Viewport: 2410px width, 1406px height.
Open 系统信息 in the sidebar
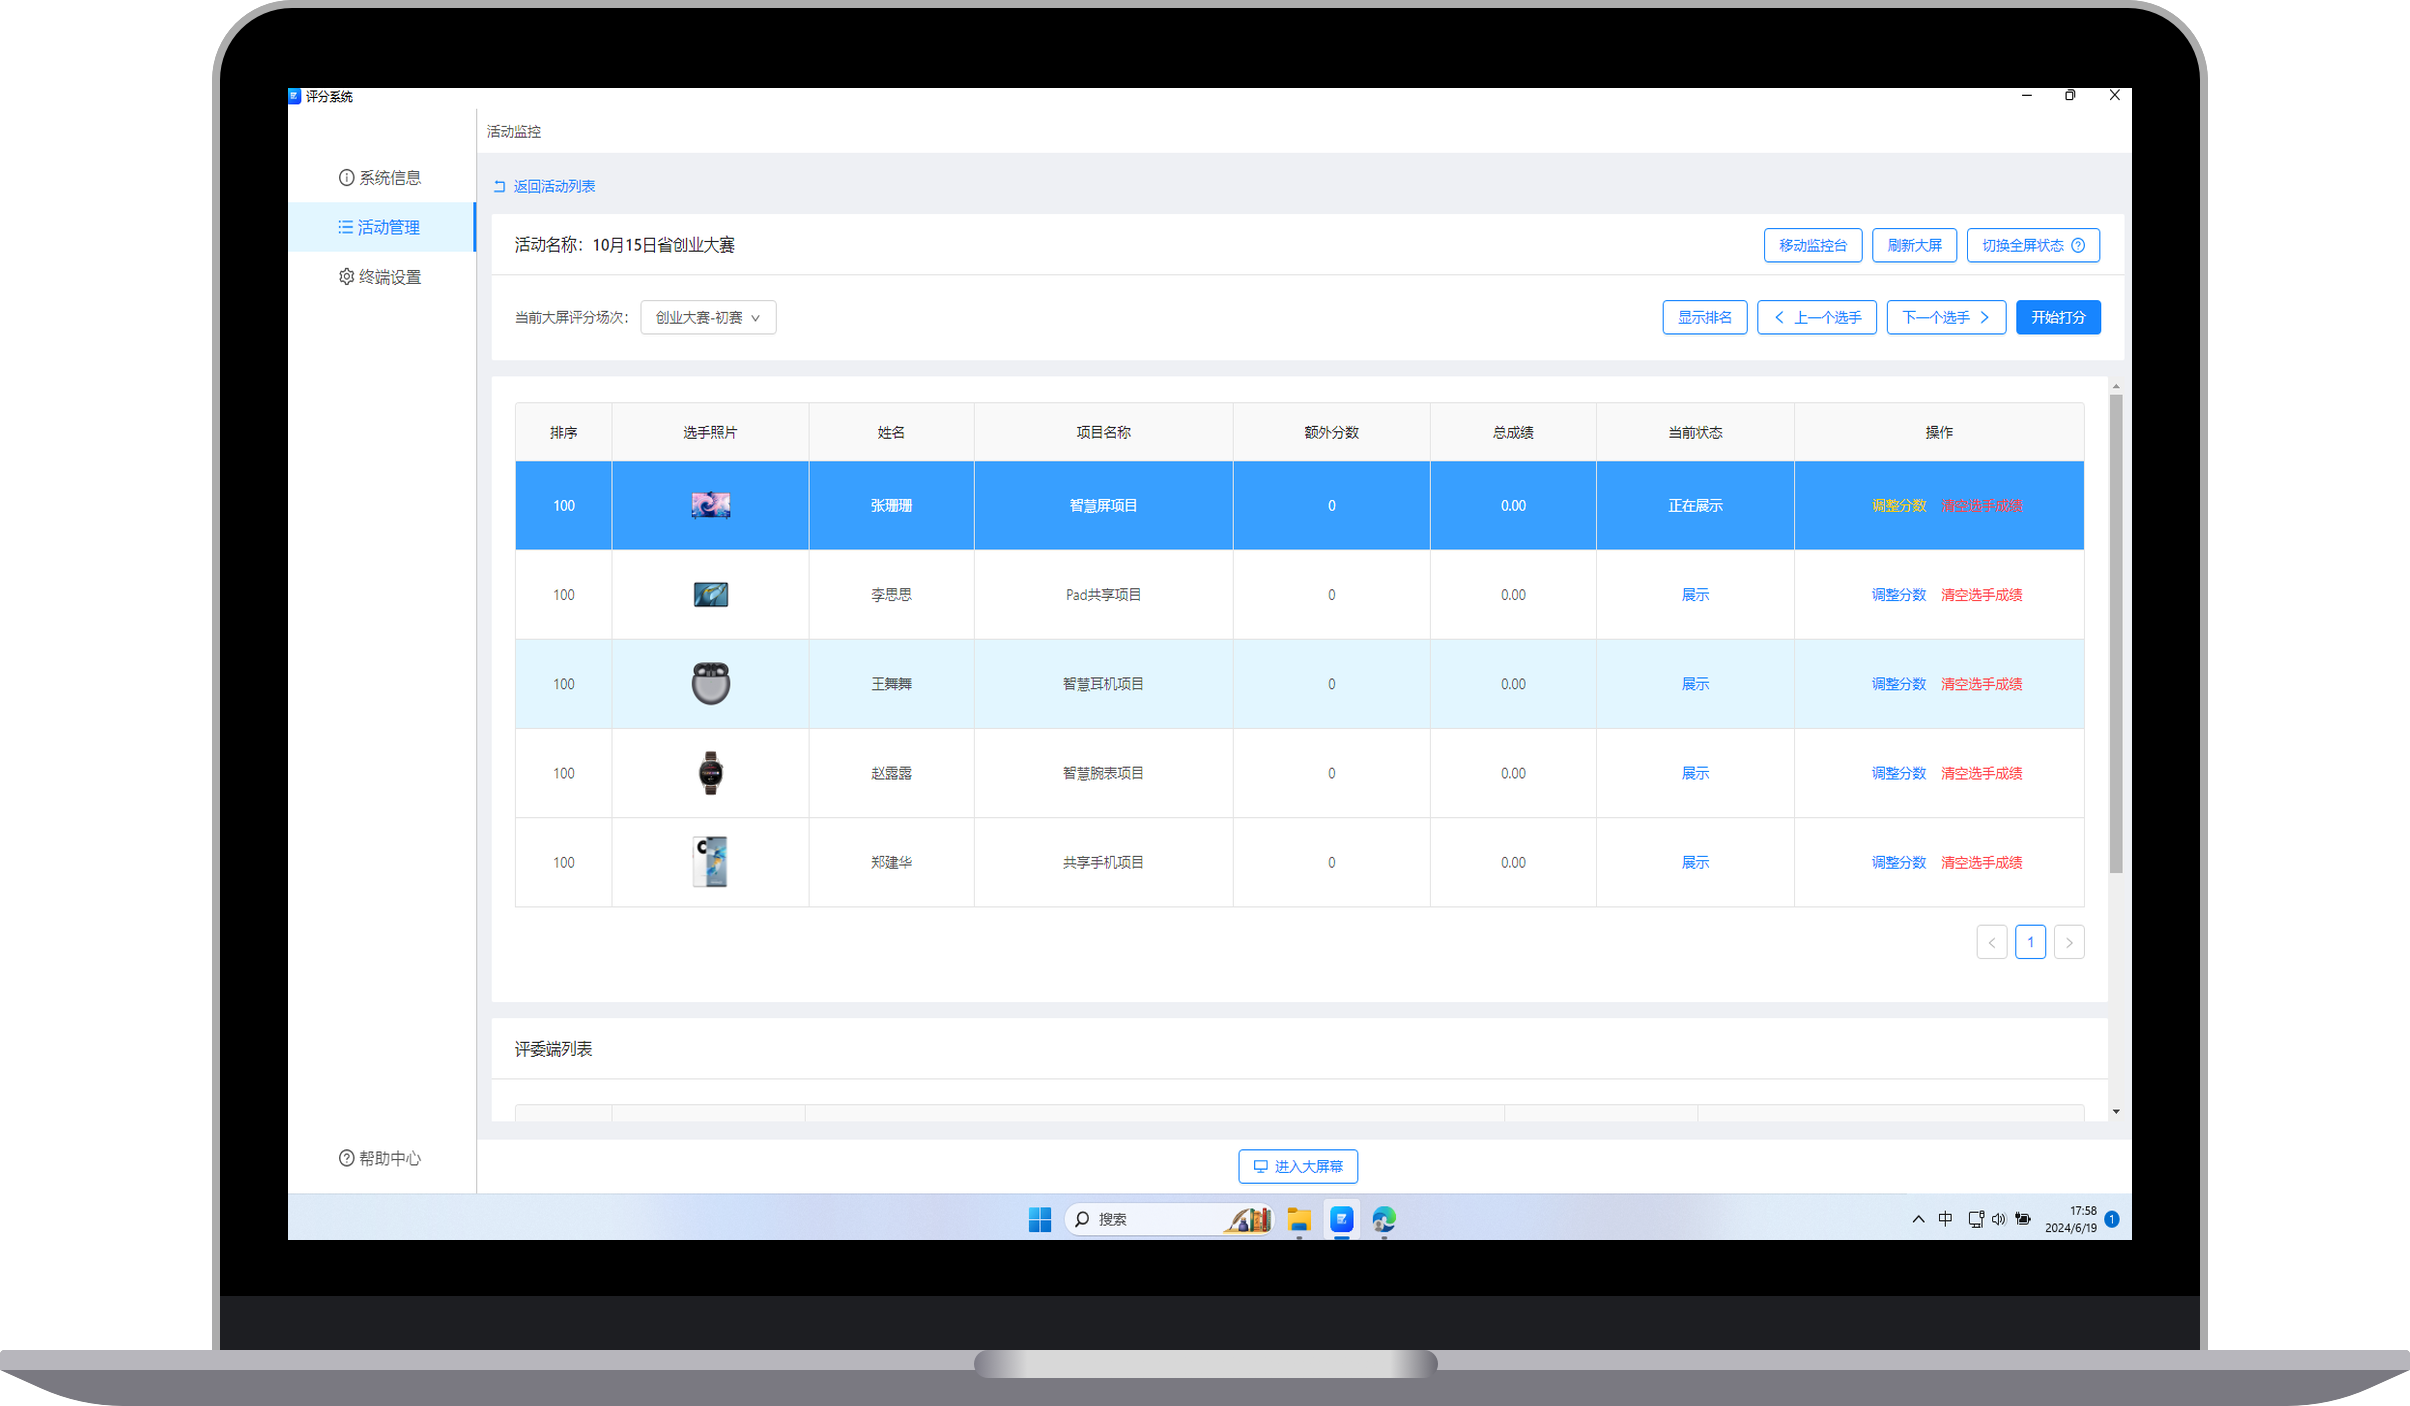(380, 178)
